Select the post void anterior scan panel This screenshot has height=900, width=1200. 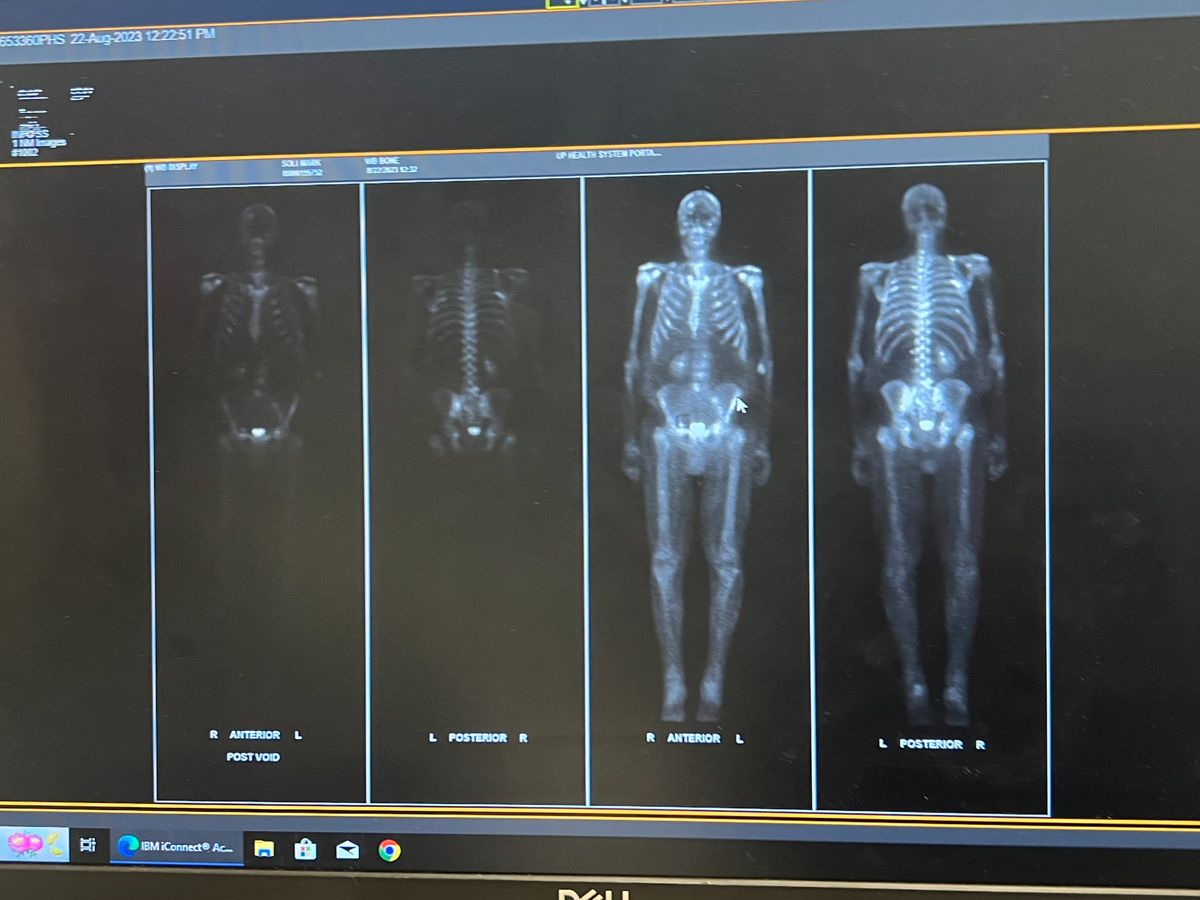tap(258, 480)
